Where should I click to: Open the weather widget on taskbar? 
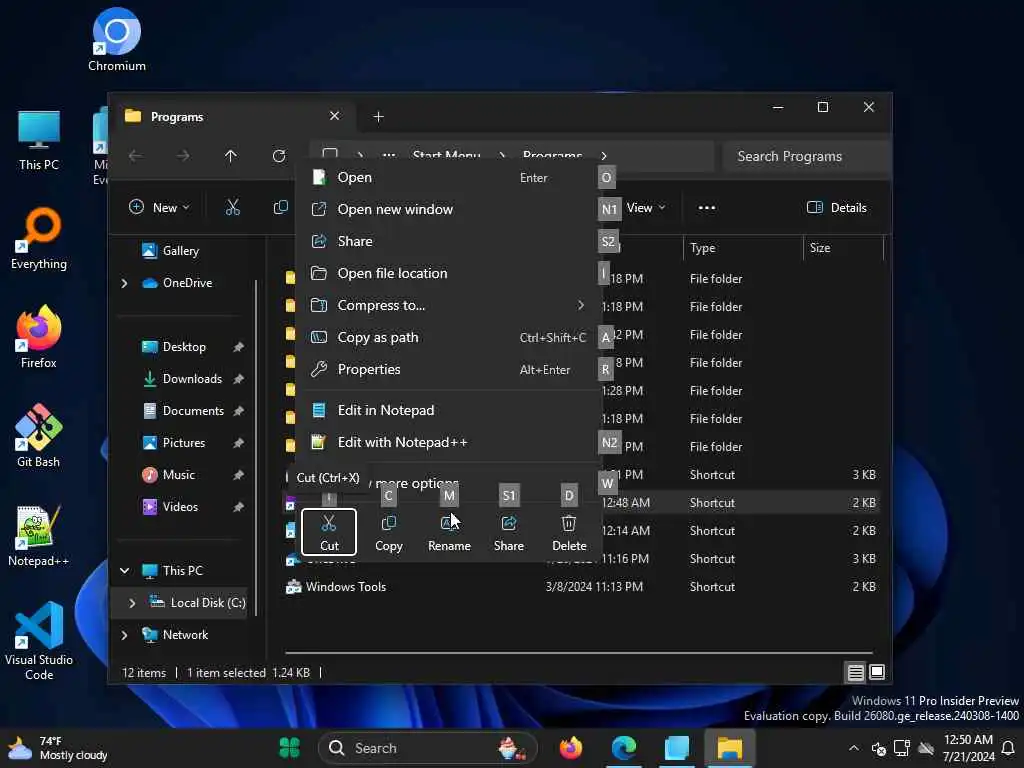57,748
